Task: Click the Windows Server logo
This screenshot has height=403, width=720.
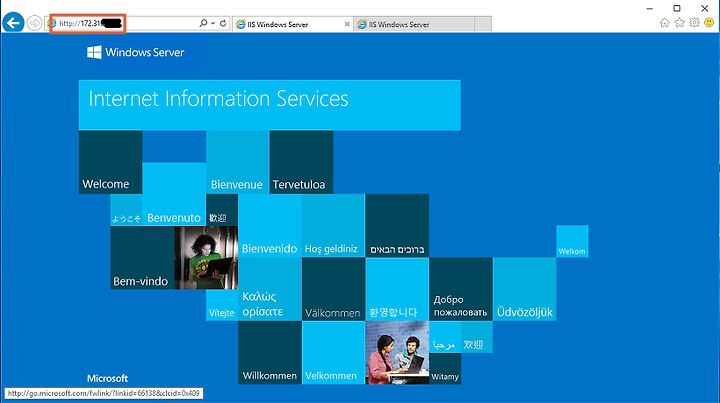Action: (135, 52)
